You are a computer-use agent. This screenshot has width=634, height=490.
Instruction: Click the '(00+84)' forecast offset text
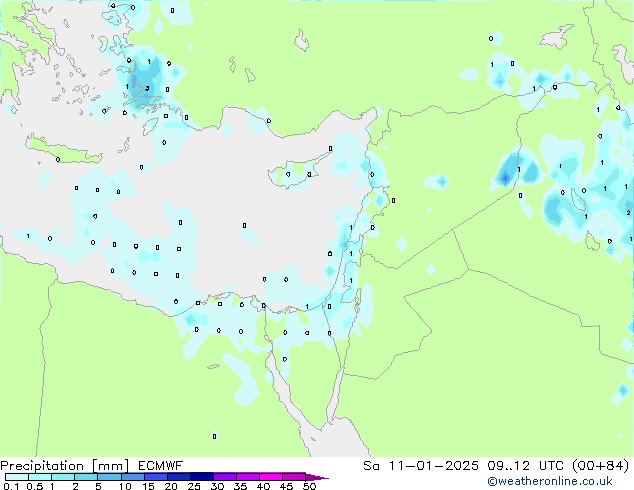click(x=601, y=466)
